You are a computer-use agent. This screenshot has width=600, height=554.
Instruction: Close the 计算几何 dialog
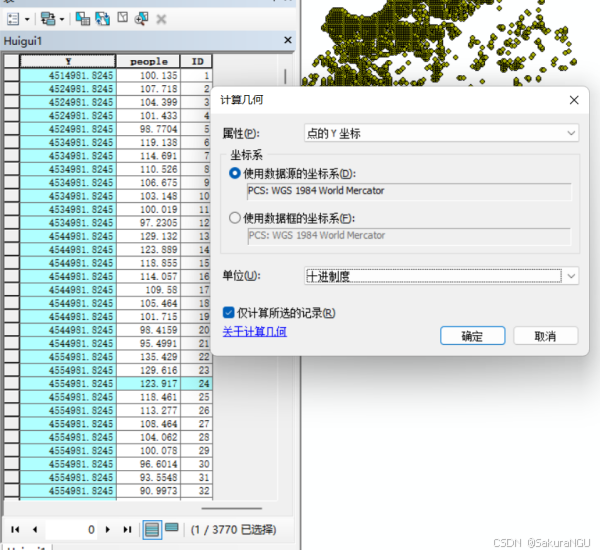[x=574, y=100]
